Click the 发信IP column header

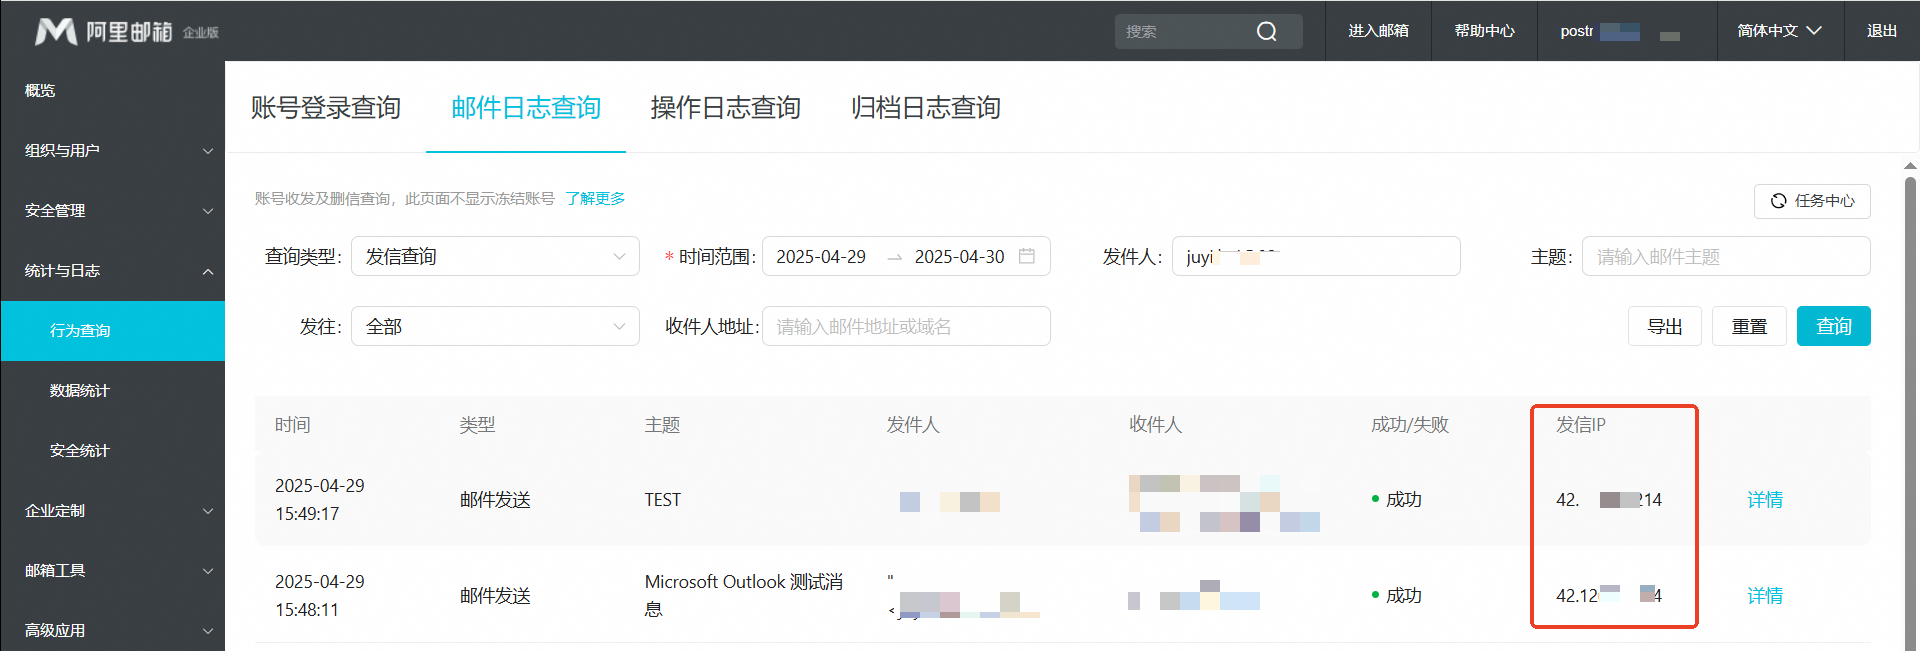[x=1581, y=425]
